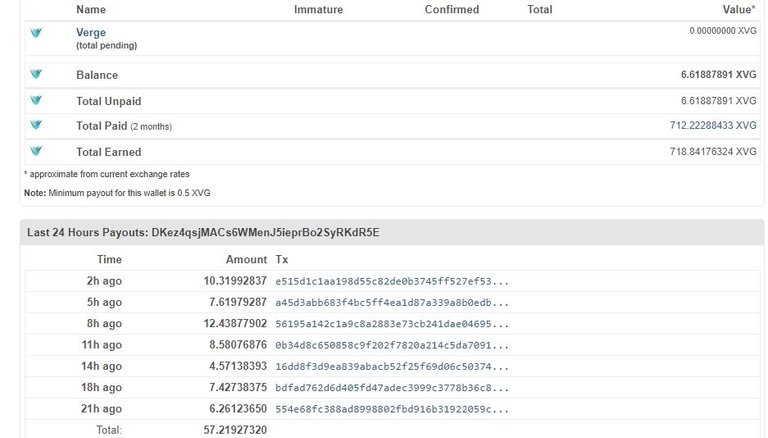This screenshot has height=438, width=768.
Task: Click the payout amount 7.61979287
Action: pos(238,302)
